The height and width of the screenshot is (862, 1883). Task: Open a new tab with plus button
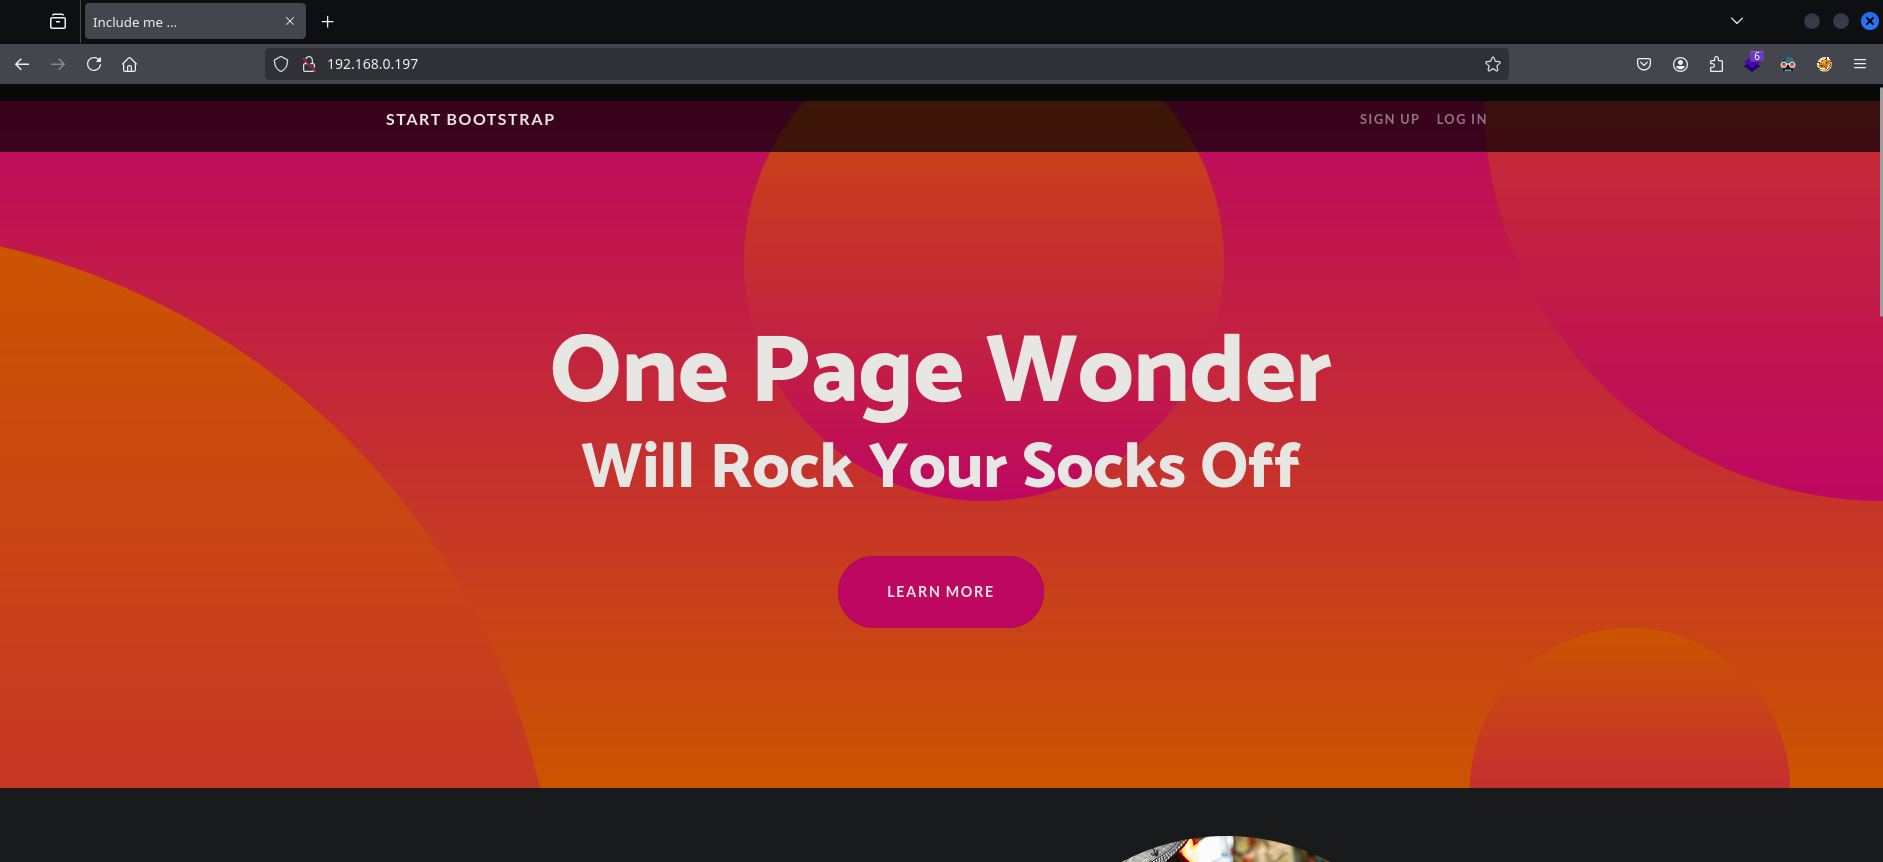[327, 21]
